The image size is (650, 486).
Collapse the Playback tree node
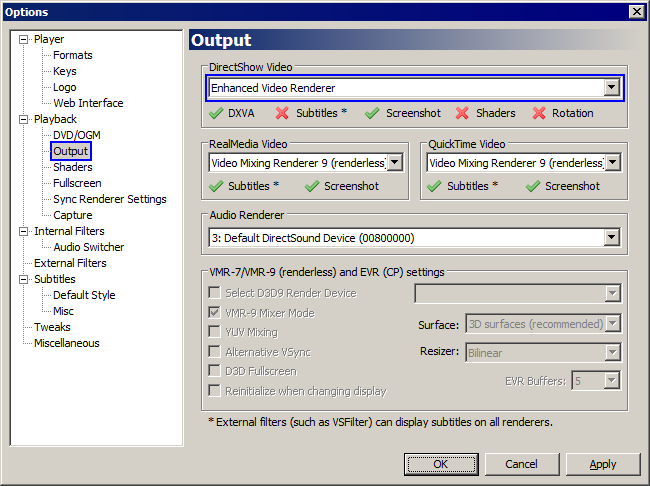coord(24,119)
